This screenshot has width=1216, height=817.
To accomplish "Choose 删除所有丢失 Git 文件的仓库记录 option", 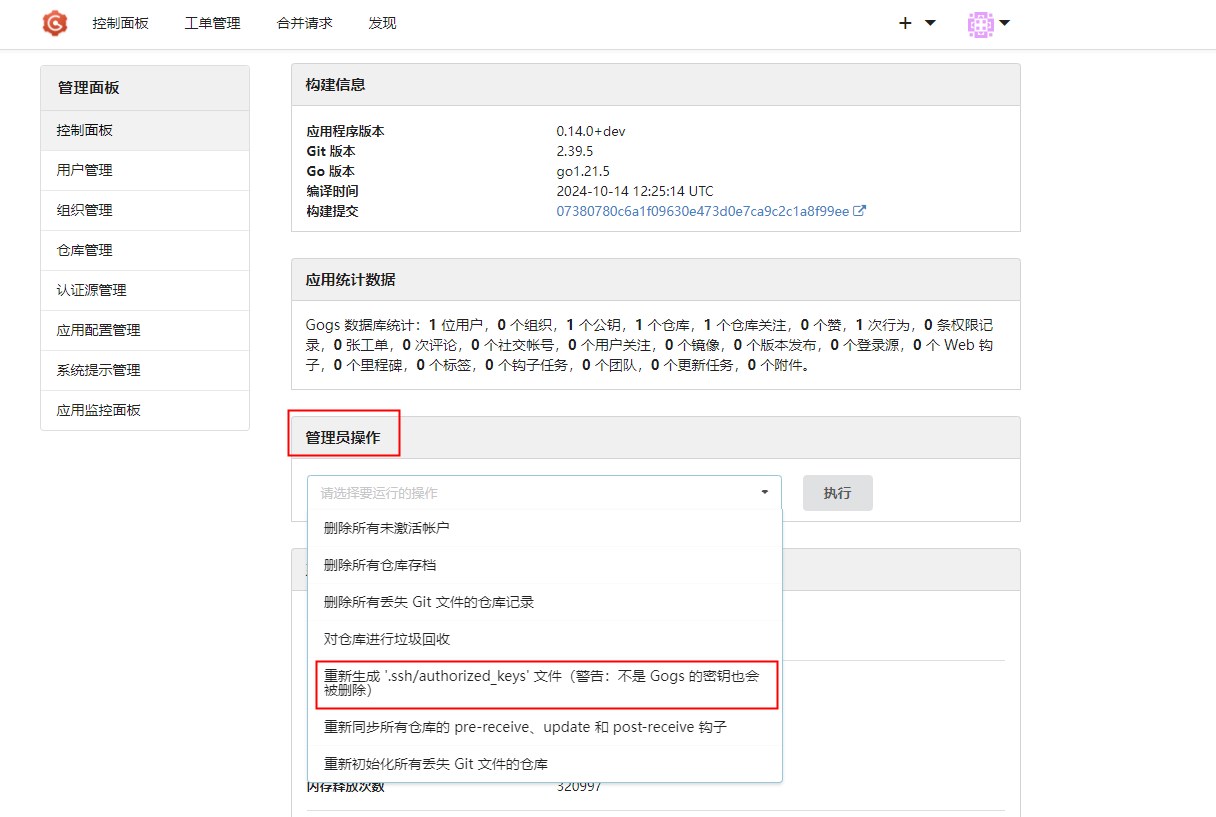I will click(x=544, y=602).
